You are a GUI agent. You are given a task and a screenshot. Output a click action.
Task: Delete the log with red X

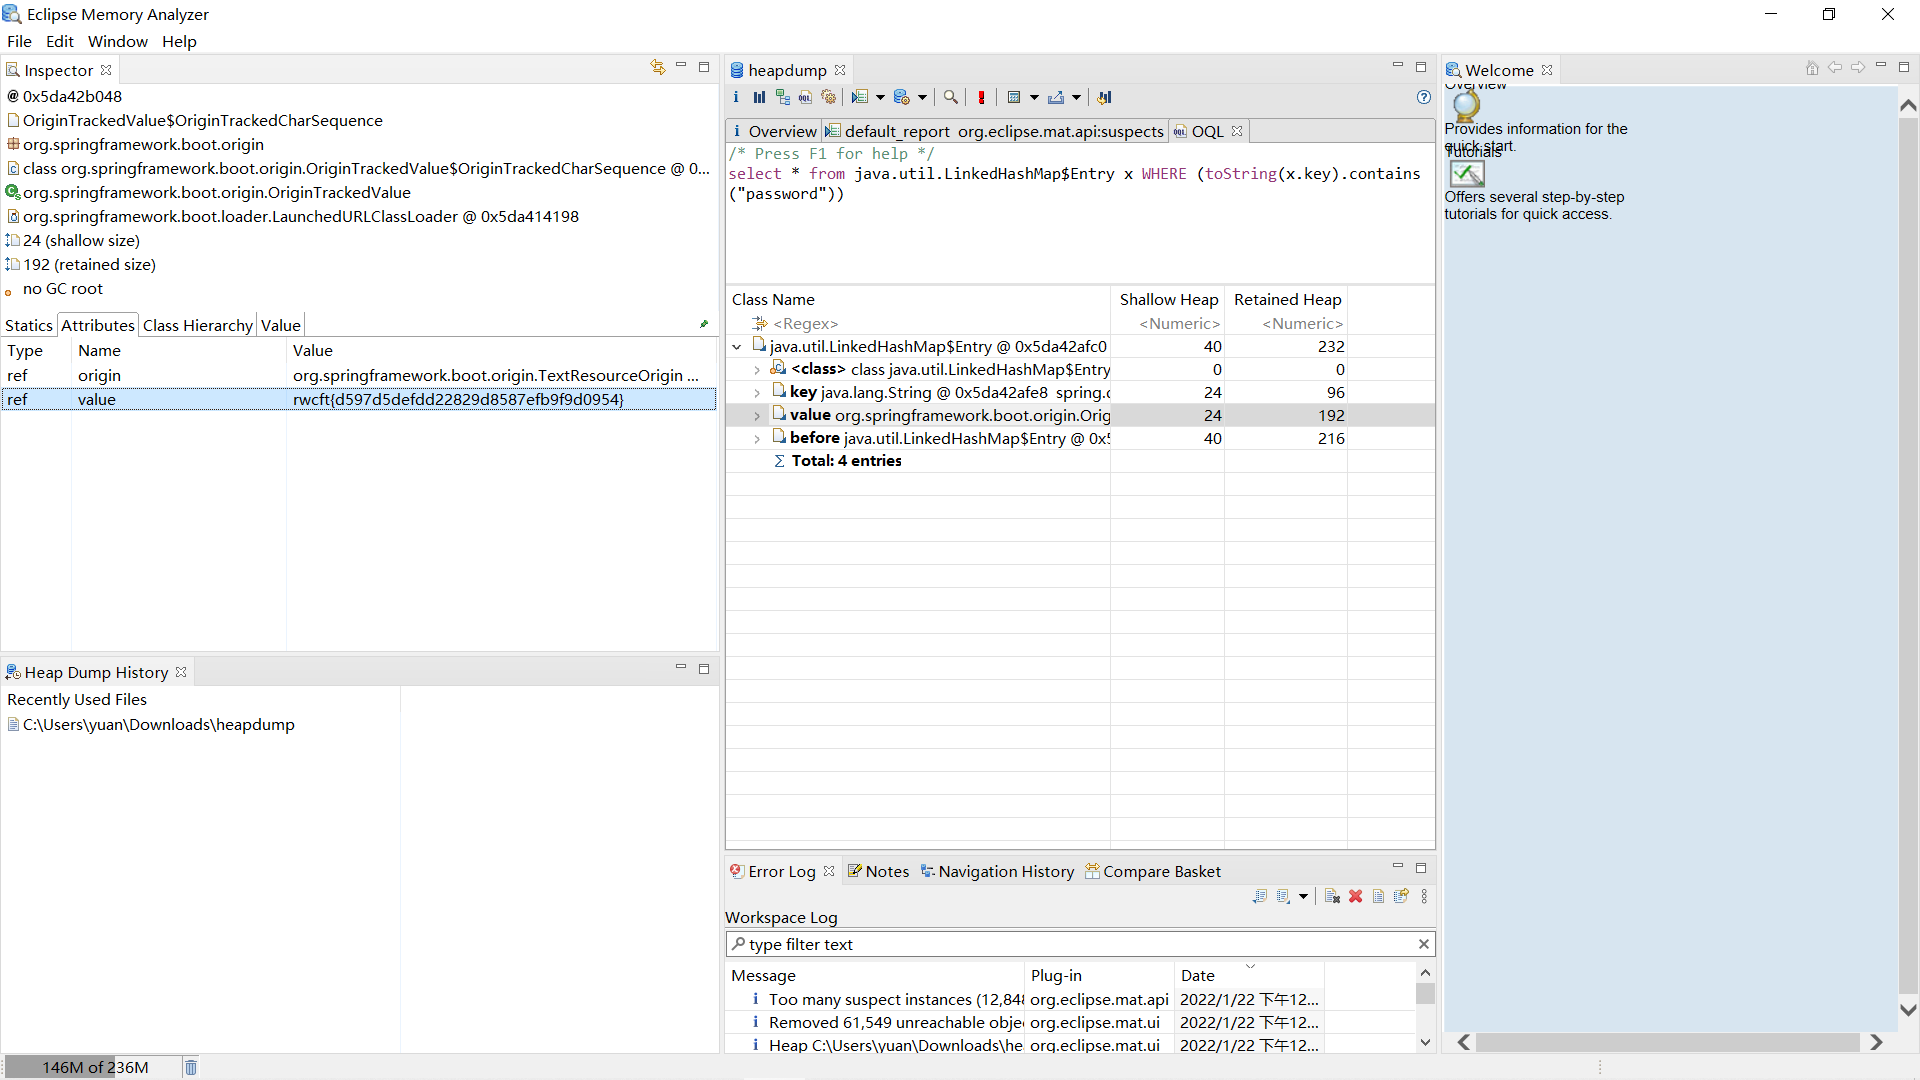pyautogui.click(x=1355, y=896)
